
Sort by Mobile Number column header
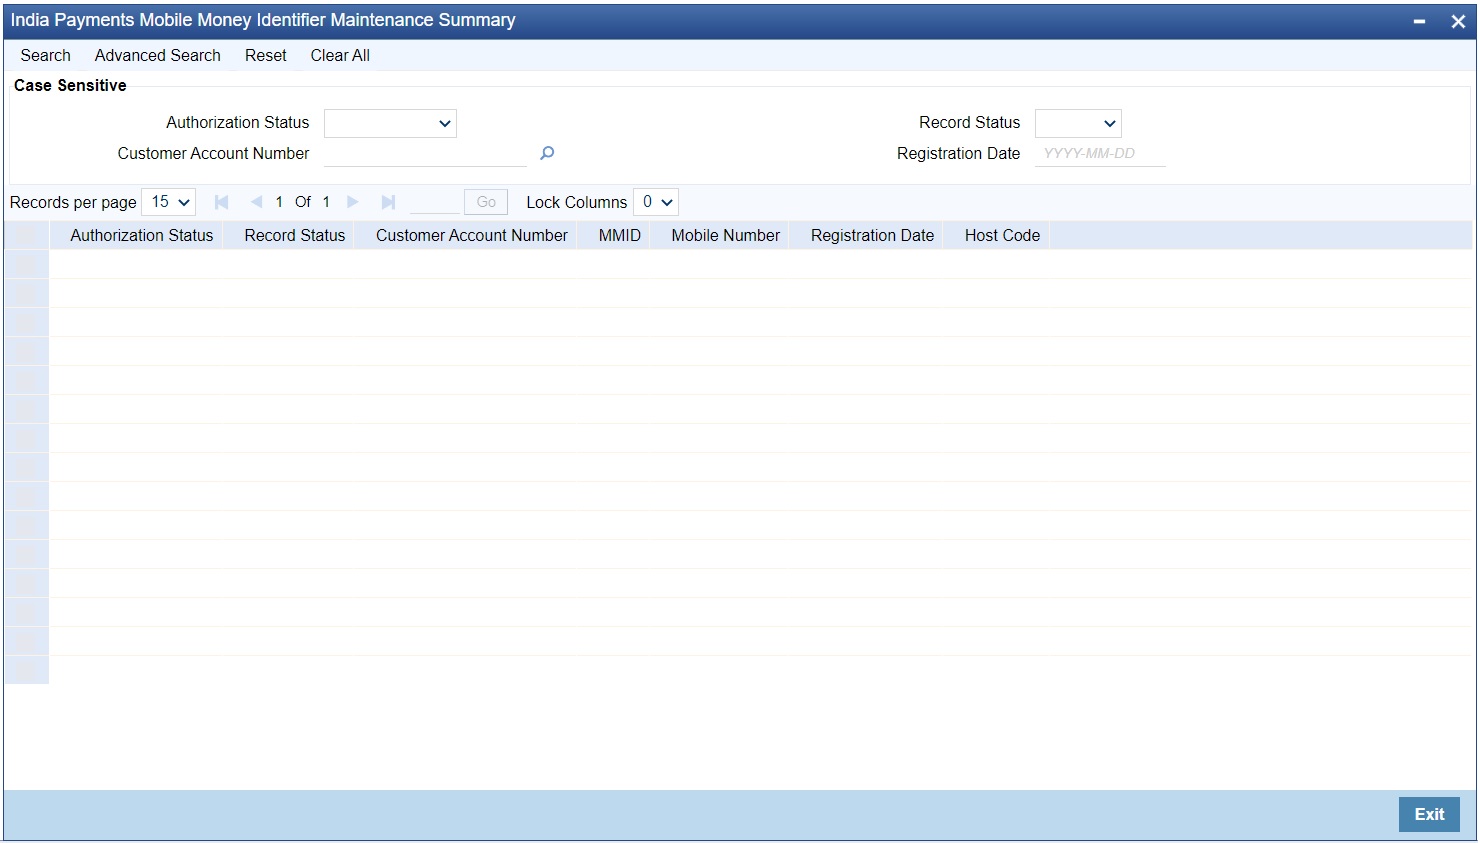[726, 235]
